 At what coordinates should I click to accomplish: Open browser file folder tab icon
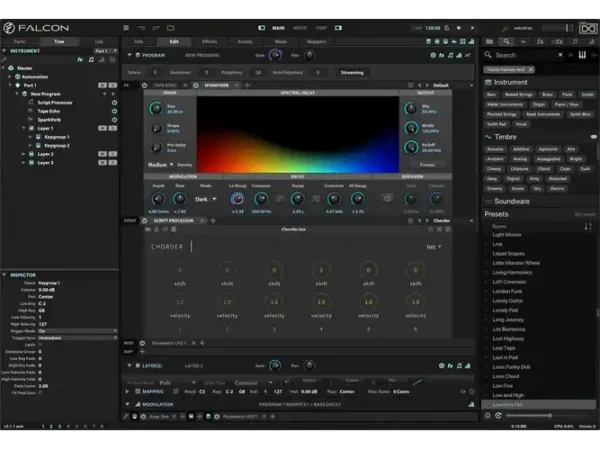[489, 41]
